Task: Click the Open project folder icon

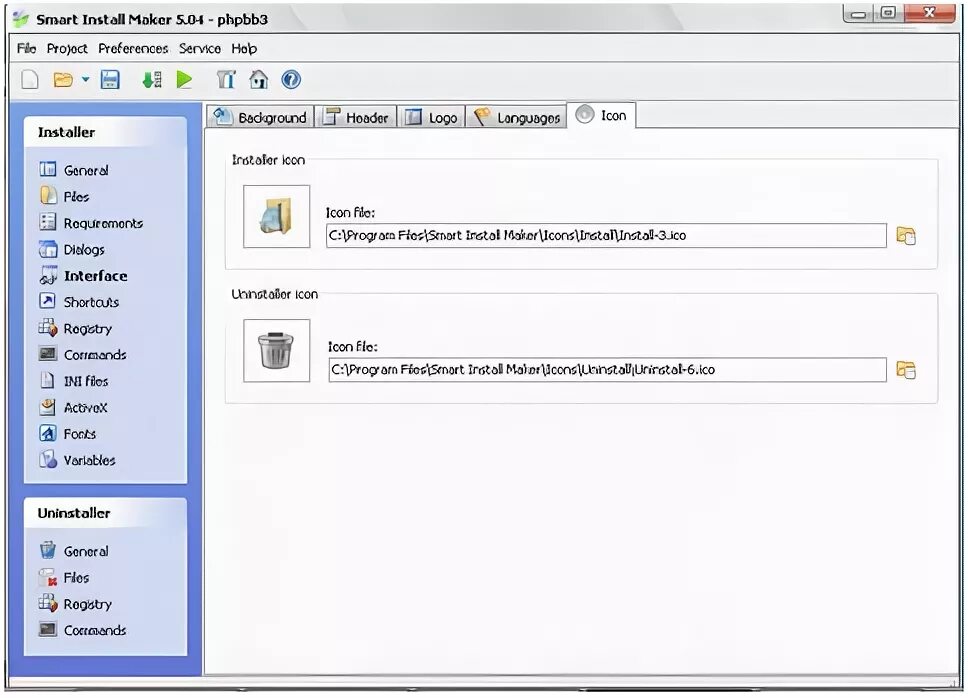Action: point(63,80)
